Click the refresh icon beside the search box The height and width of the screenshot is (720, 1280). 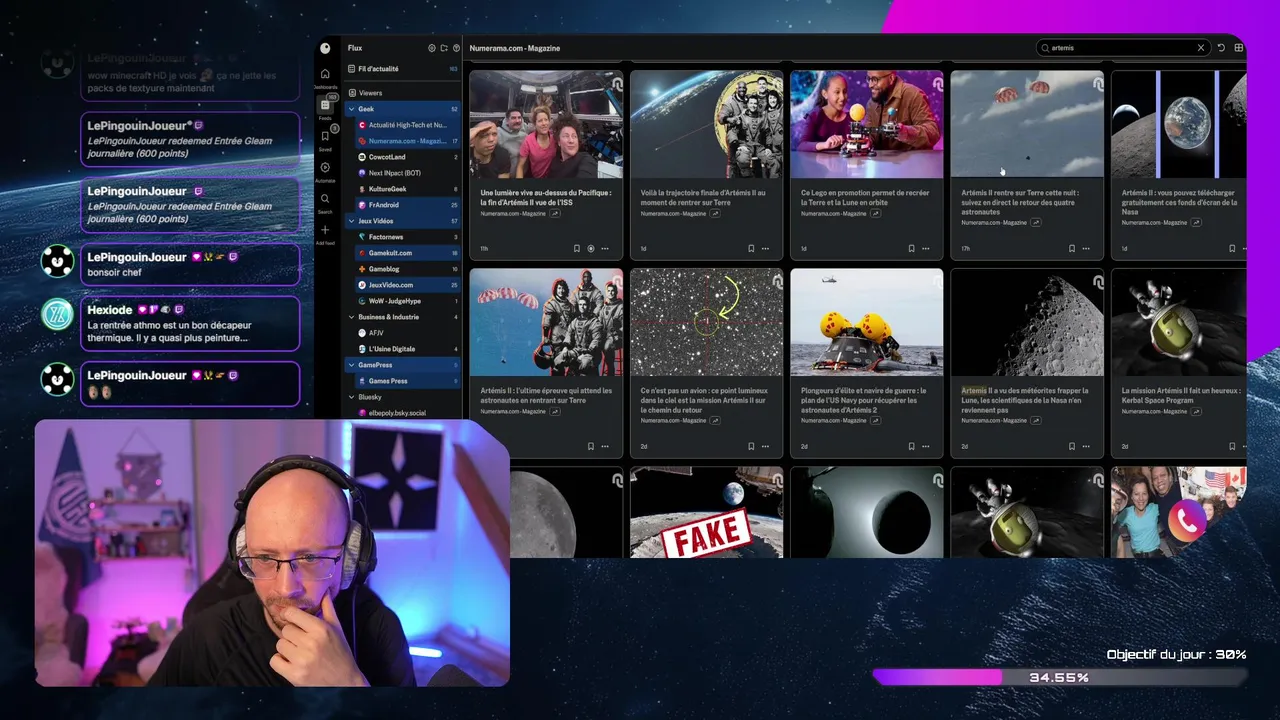coord(1221,48)
